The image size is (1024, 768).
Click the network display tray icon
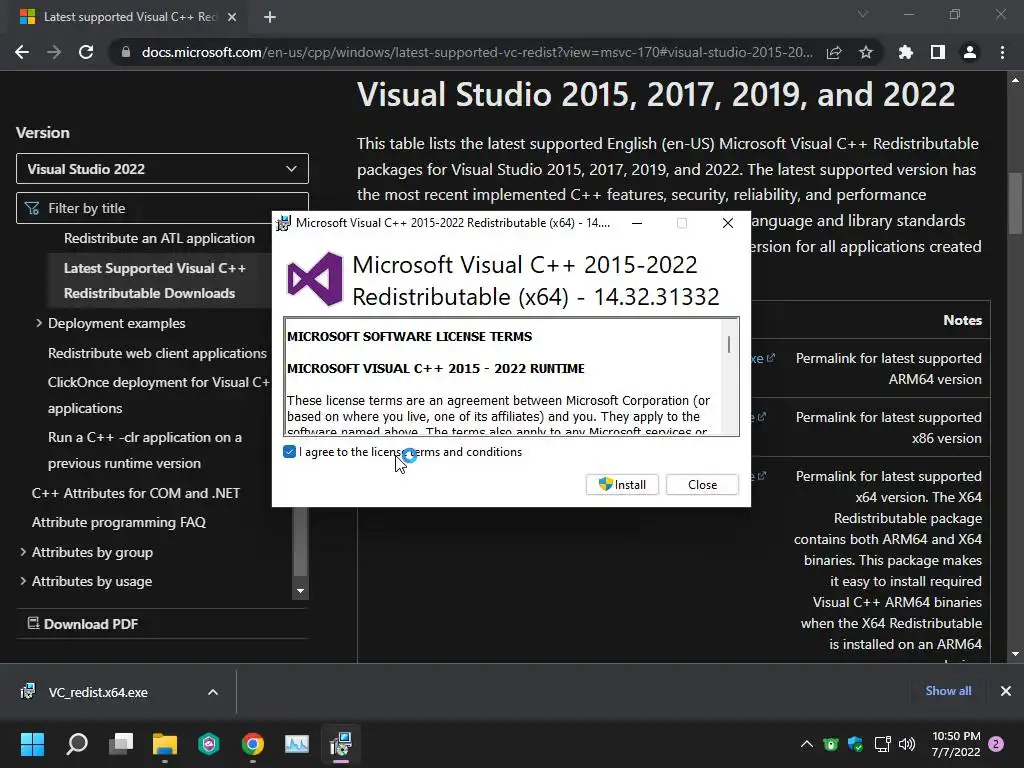[x=882, y=744]
